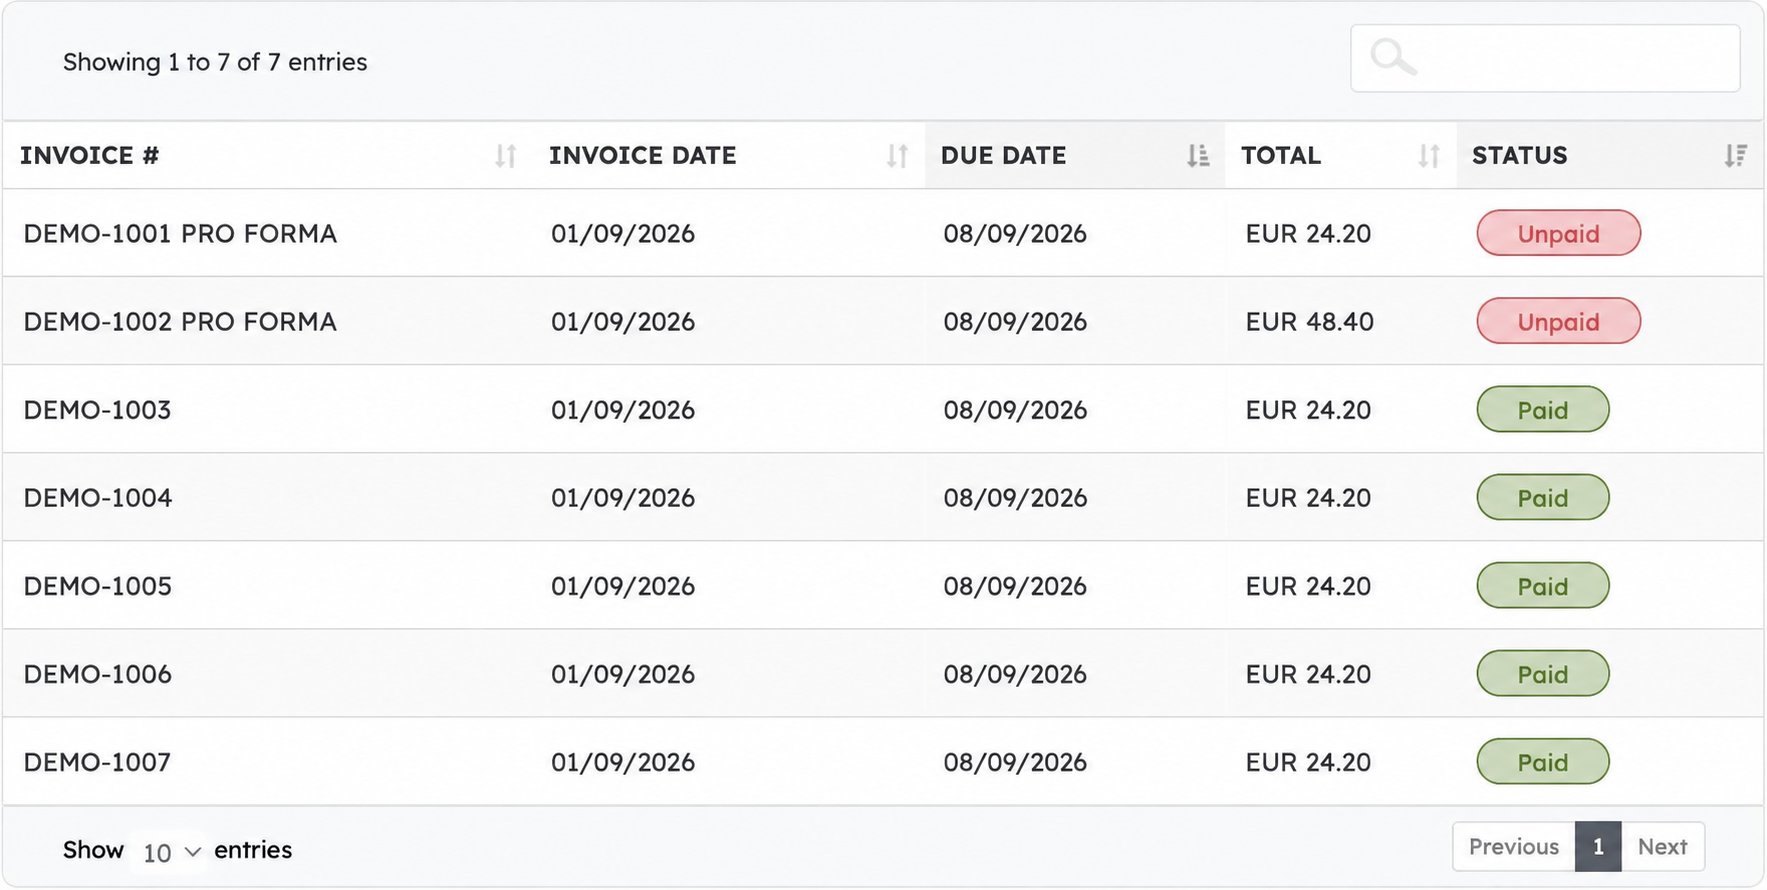Click the Unpaid badge for DEMO-1001
This screenshot has height=890, width=1767.
click(1558, 233)
